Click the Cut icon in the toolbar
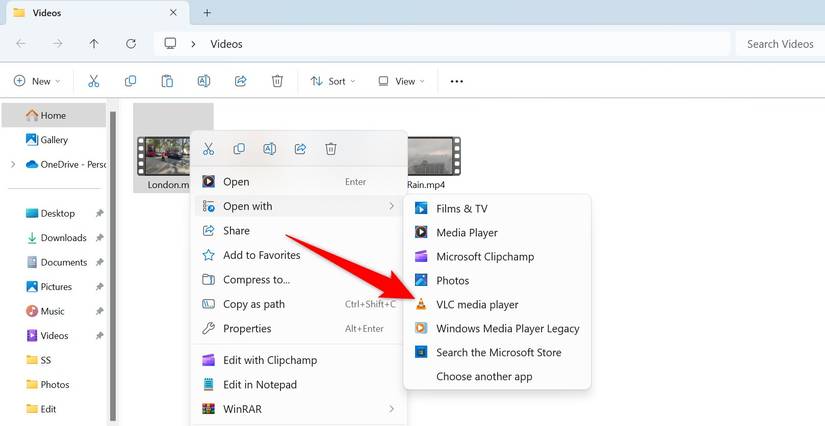This screenshot has width=825, height=426. click(x=94, y=81)
